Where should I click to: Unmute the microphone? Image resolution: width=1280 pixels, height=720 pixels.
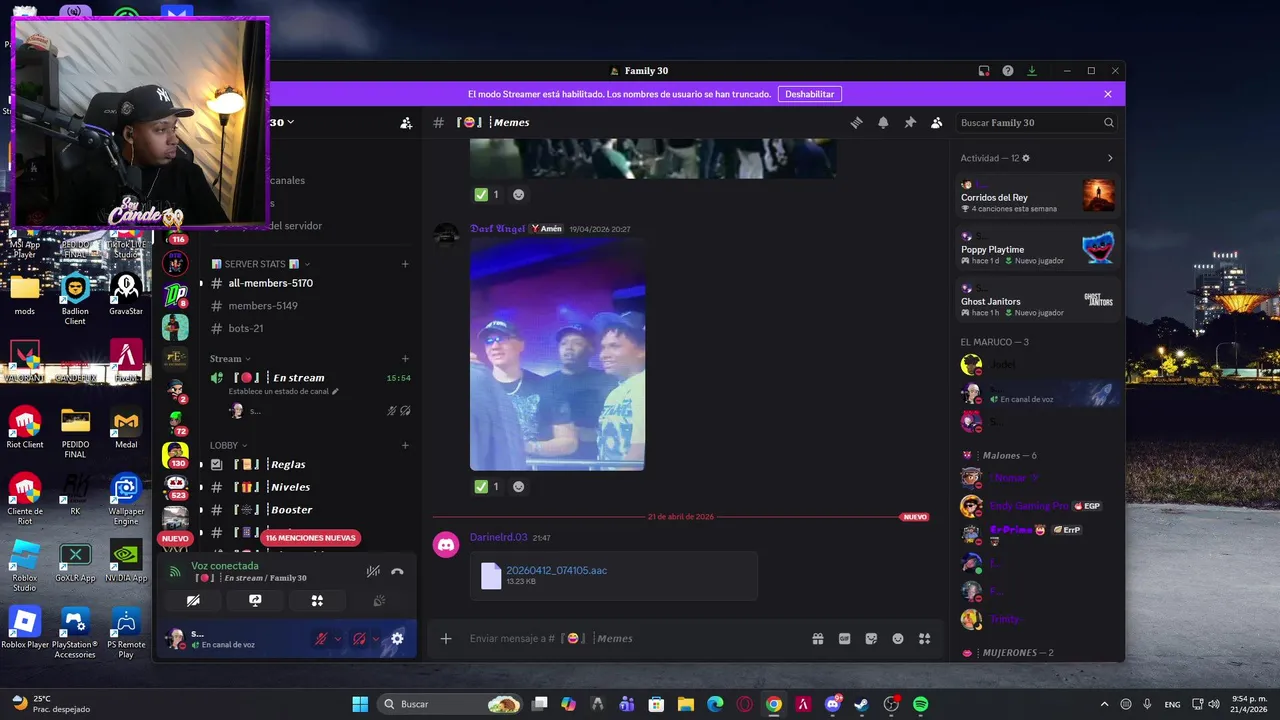pos(321,639)
